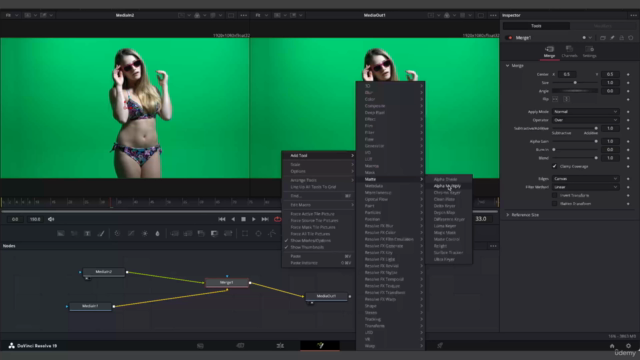Open the Filter Method dropdown
Image resolution: width=640 pixels, height=360 pixels.
click(x=586, y=187)
